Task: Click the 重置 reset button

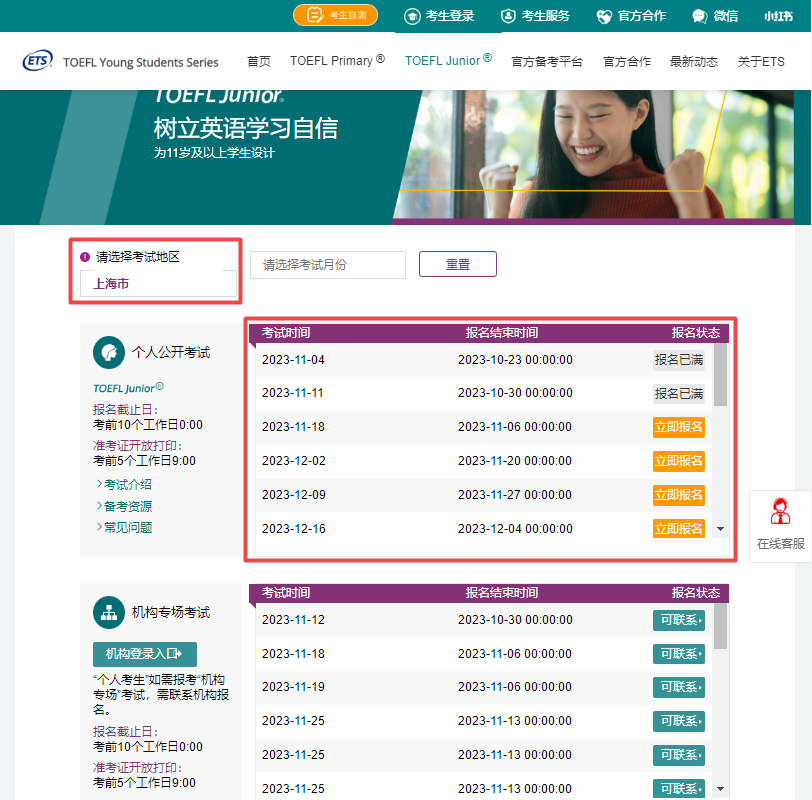Action: tap(458, 264)
